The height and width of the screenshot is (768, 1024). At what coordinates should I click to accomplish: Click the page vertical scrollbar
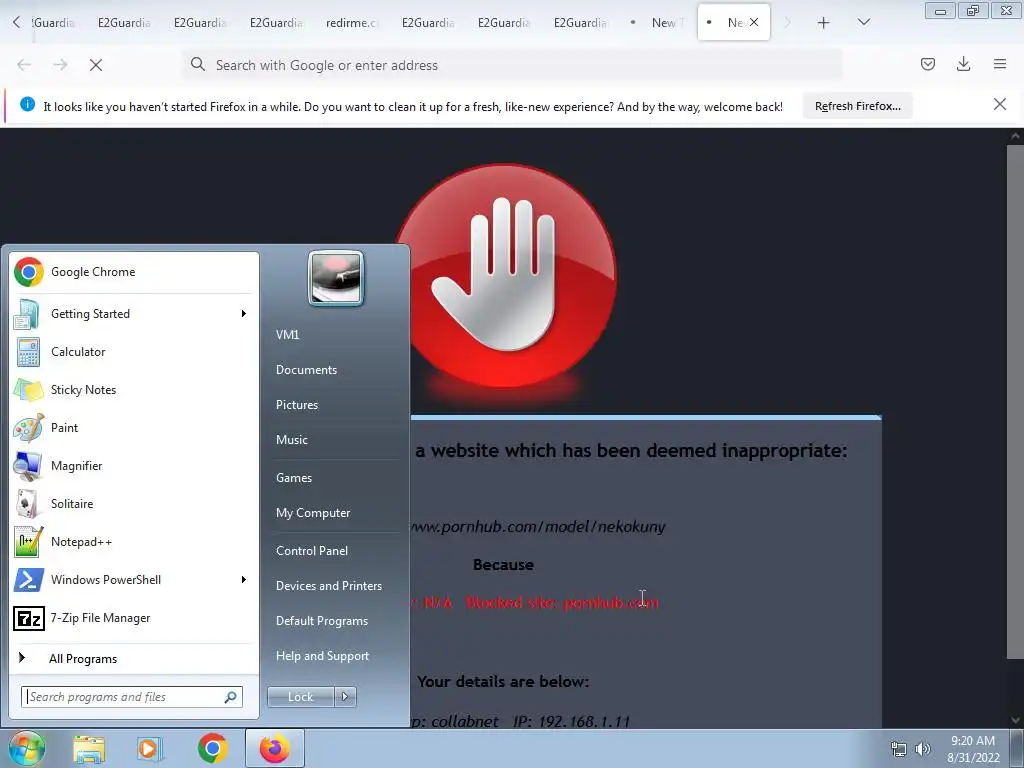pyautogui.click(x=1016, y=402)
